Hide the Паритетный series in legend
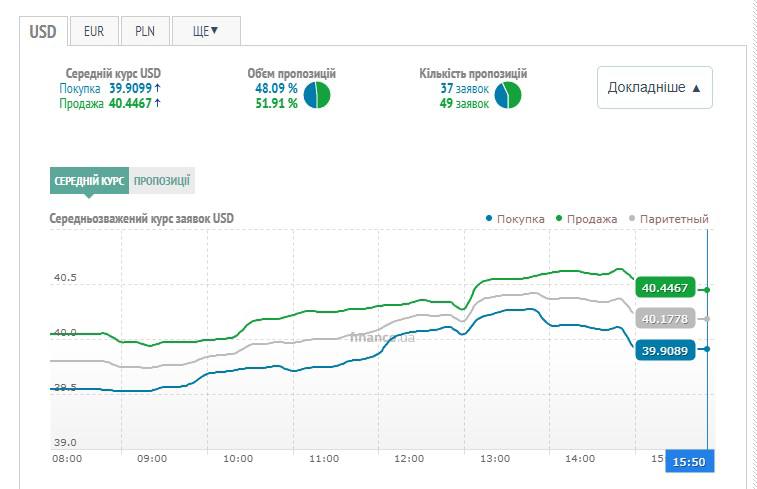The width and height of the screenshot is (757, 489). pyautogui.click(x=668, y=219)
